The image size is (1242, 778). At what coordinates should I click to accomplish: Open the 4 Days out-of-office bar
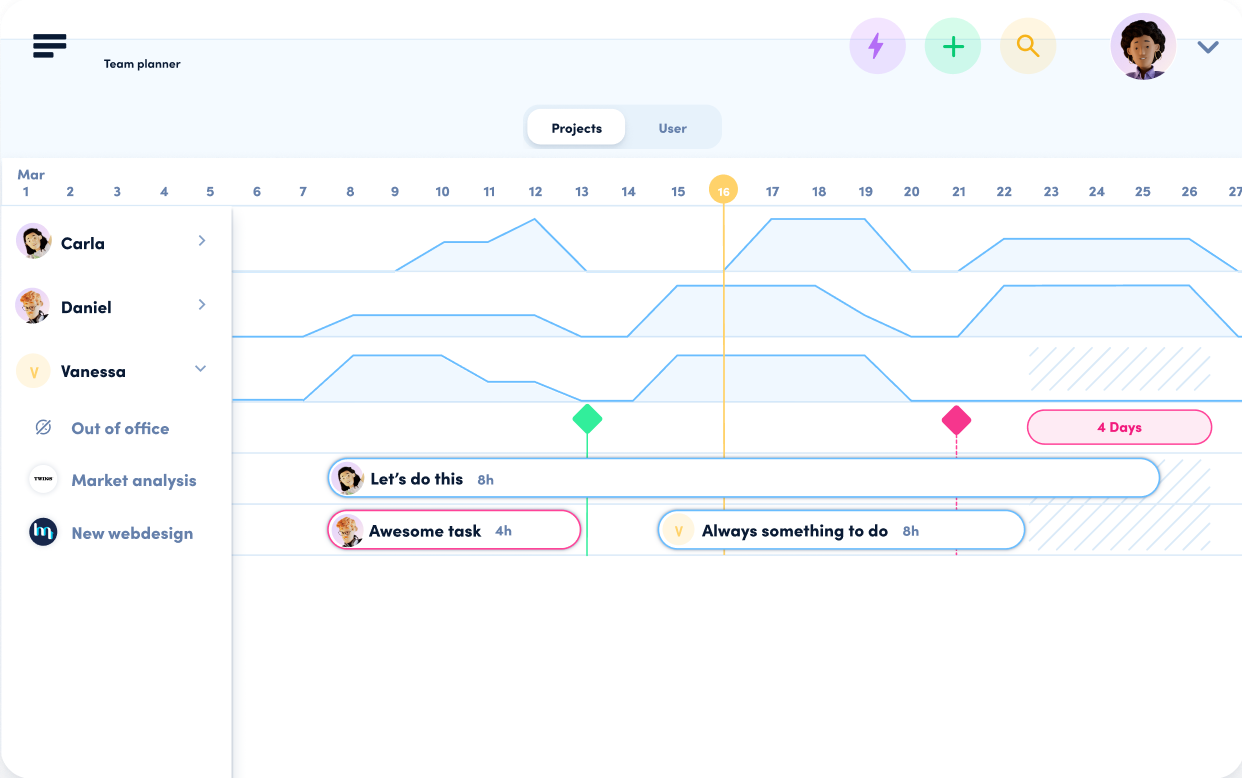(1119, 427)
